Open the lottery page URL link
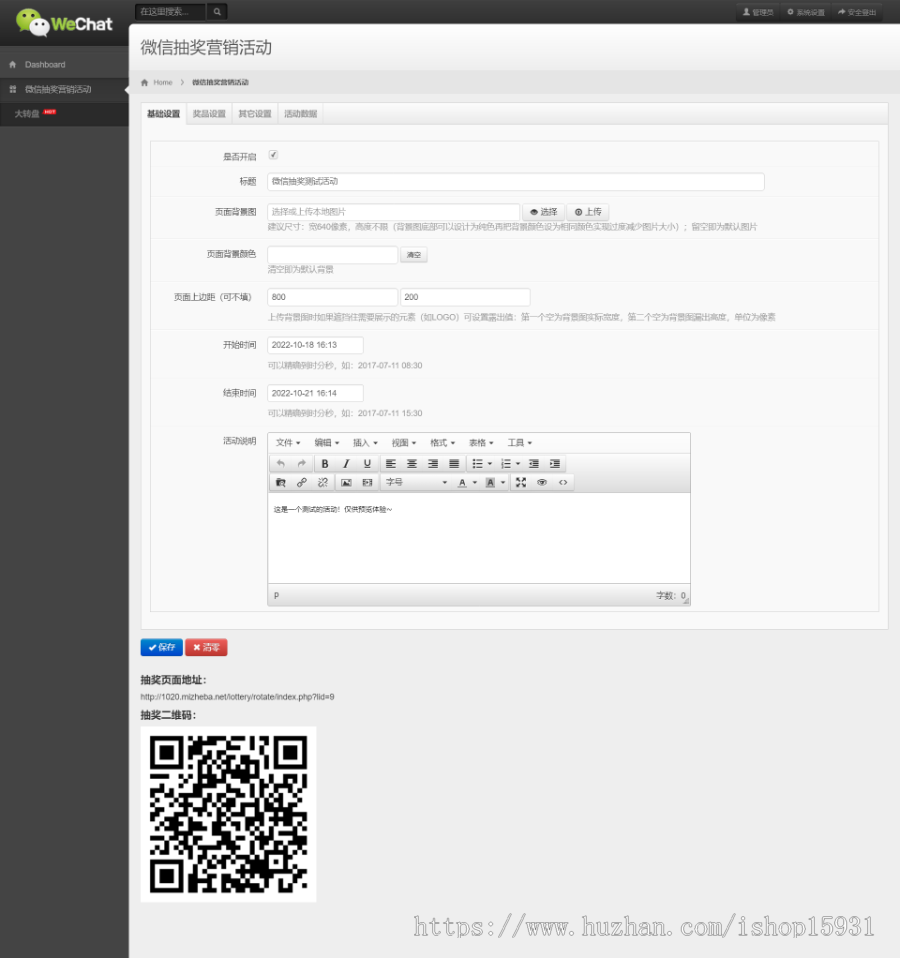Viewport: 900px width, 958px height. (237, 697)
